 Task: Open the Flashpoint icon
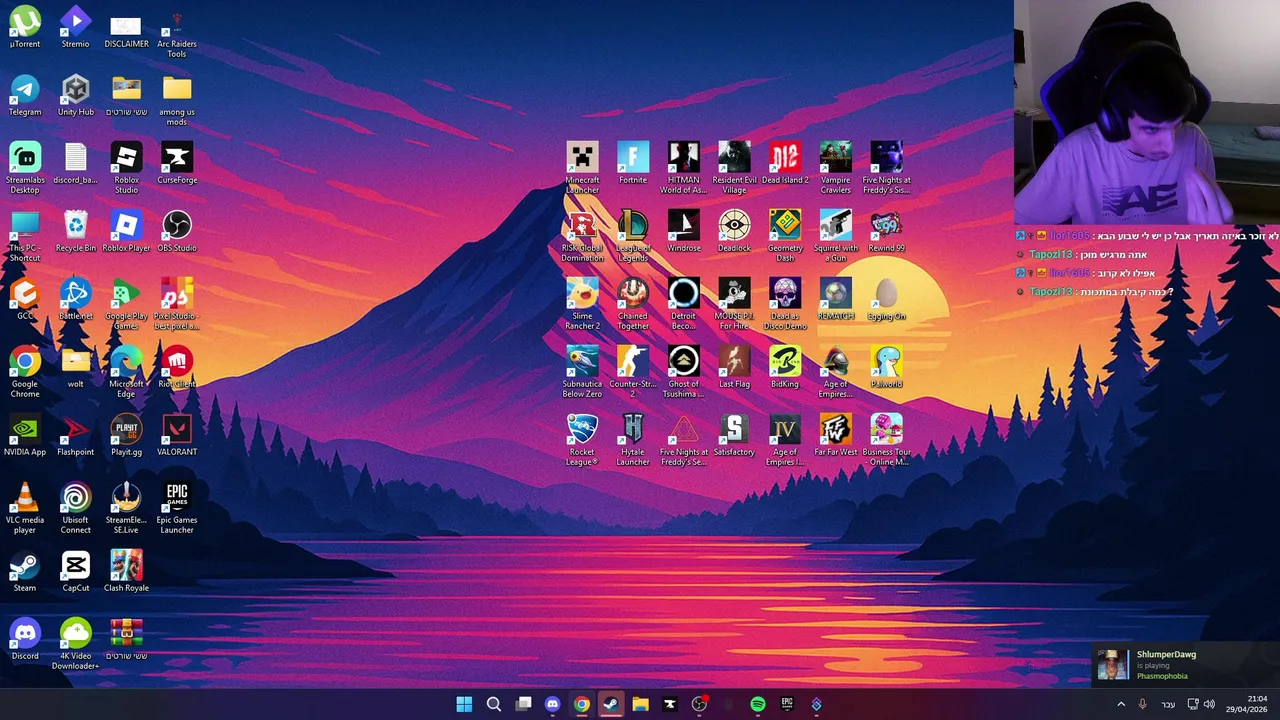click(75, 436)
